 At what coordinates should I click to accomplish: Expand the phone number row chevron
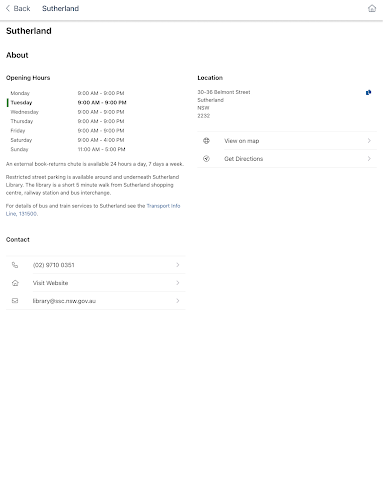178,265
